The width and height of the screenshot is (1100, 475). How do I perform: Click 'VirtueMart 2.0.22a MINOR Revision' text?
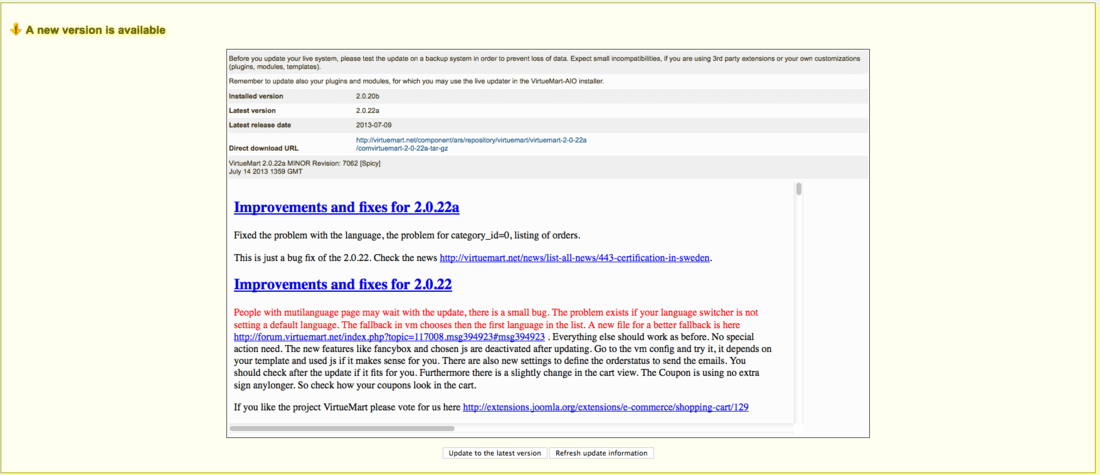click(304, 163)
